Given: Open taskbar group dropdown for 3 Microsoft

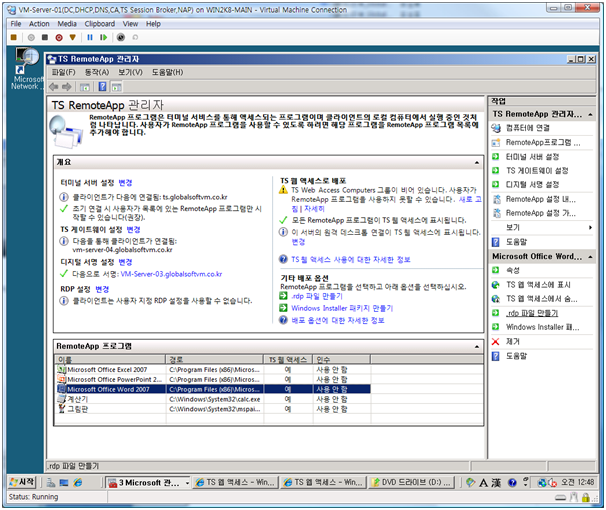Looking at the screenshot, I should click(x=187, y=483).
